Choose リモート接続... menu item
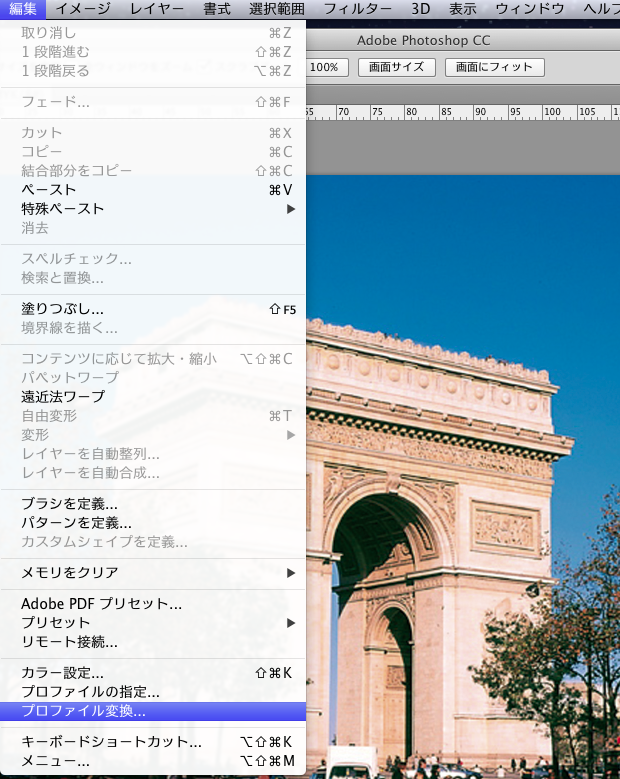The width and height of the screenshot is (620, 779). [x=153, y=642]
